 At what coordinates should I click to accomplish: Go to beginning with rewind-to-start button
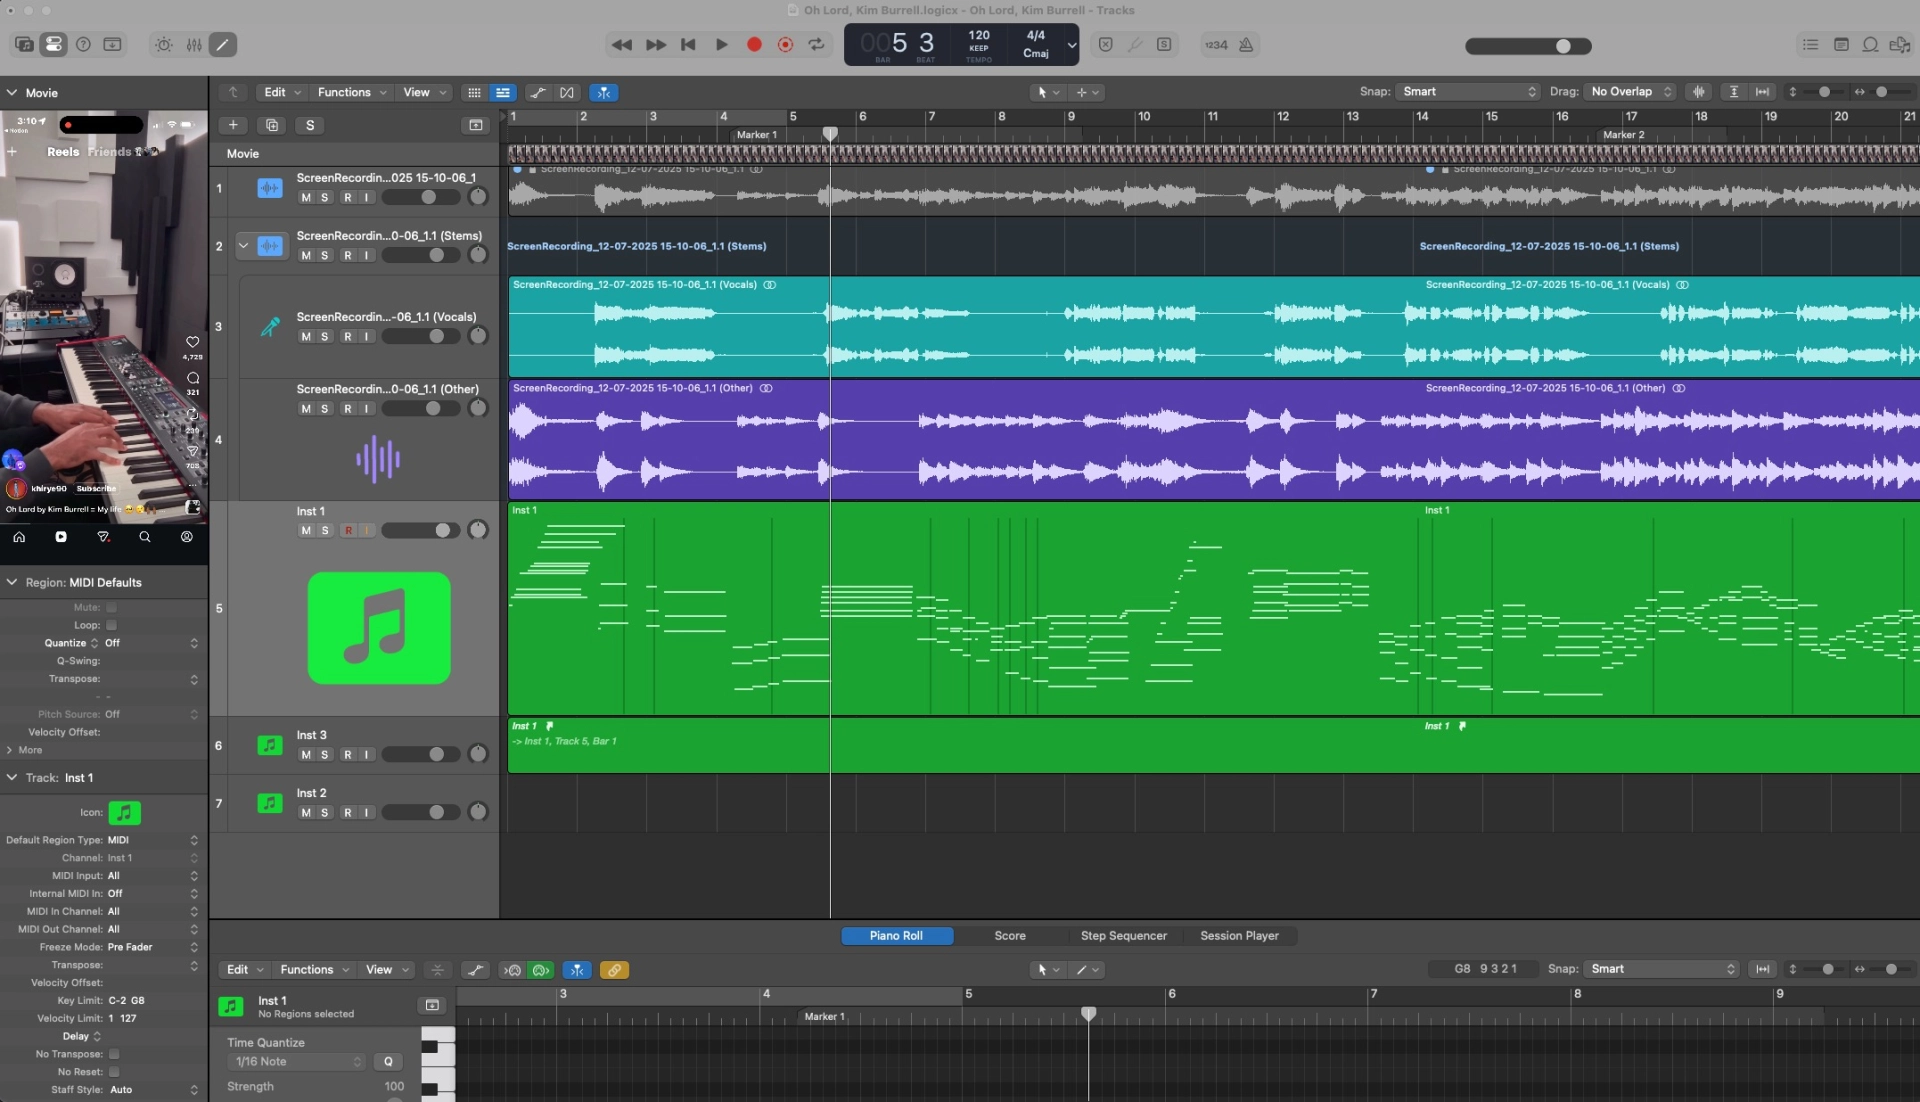[688, 45]
